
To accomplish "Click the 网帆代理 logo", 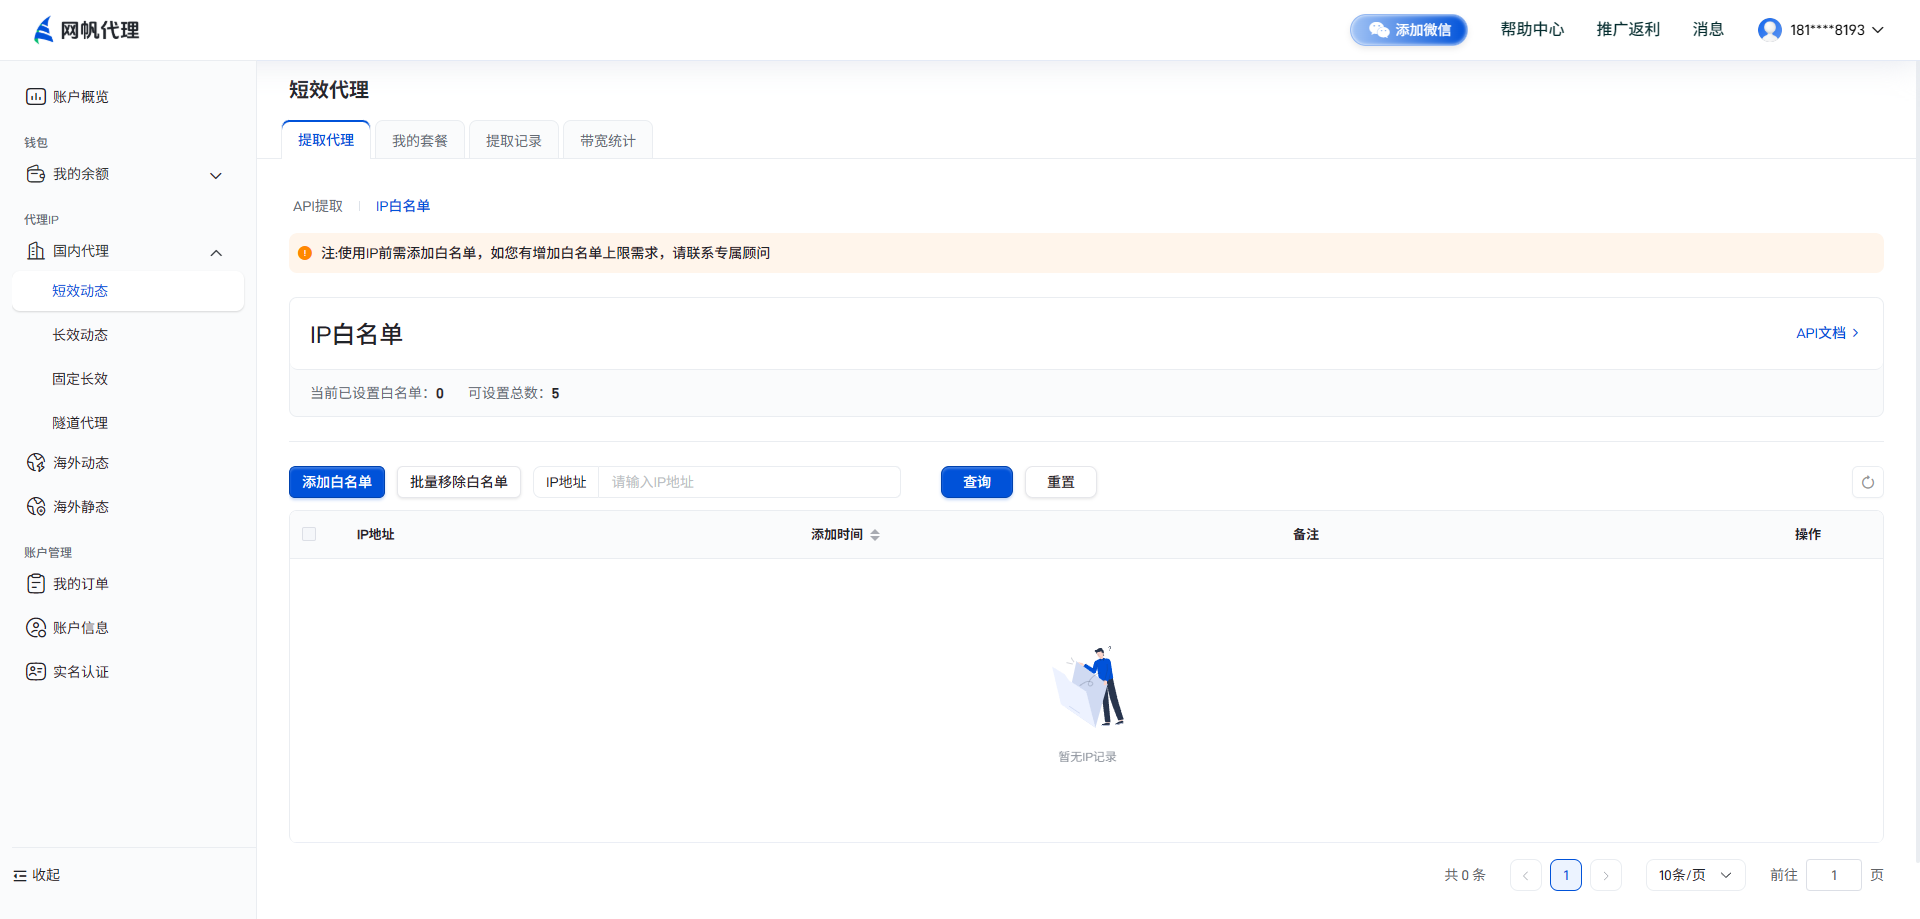I will 87,30.
